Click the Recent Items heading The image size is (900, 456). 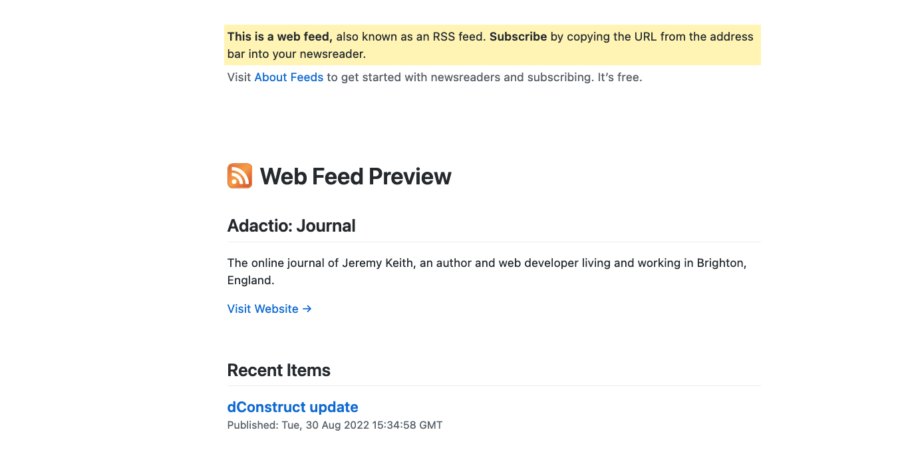pos(278,370)
